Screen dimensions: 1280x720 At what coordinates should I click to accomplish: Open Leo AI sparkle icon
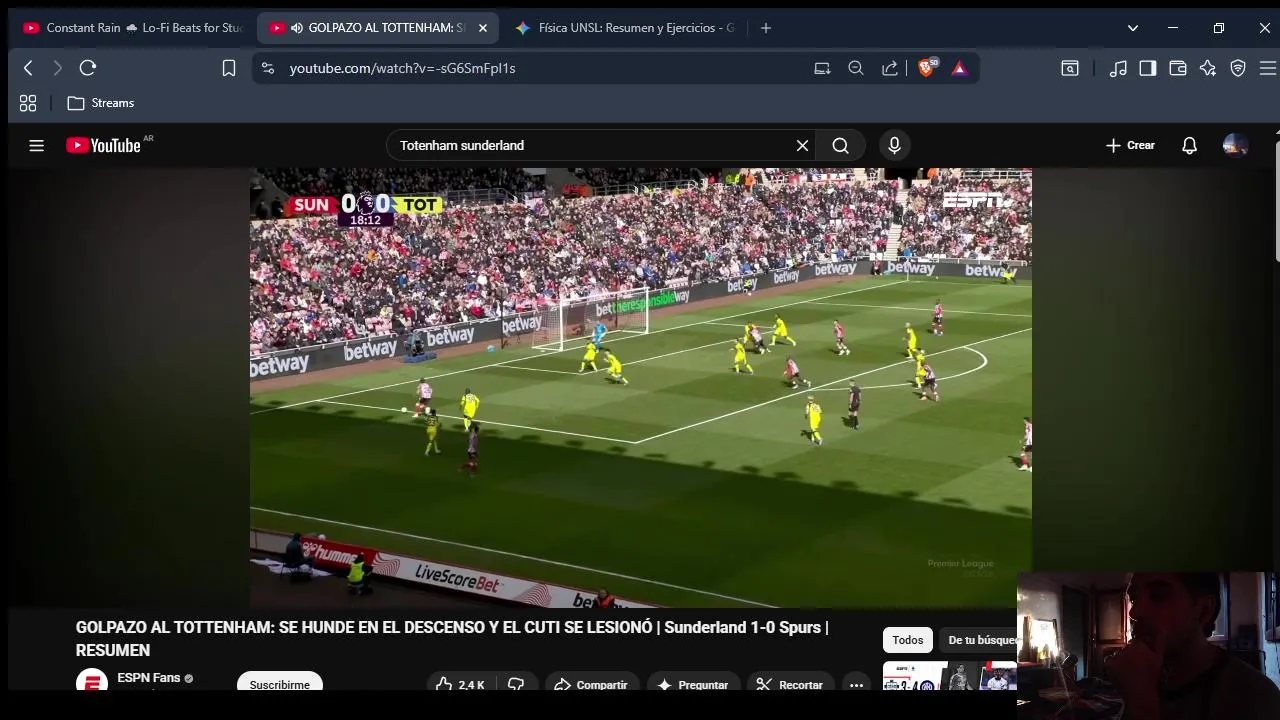pyautogui.click(x=1208, y=68)
